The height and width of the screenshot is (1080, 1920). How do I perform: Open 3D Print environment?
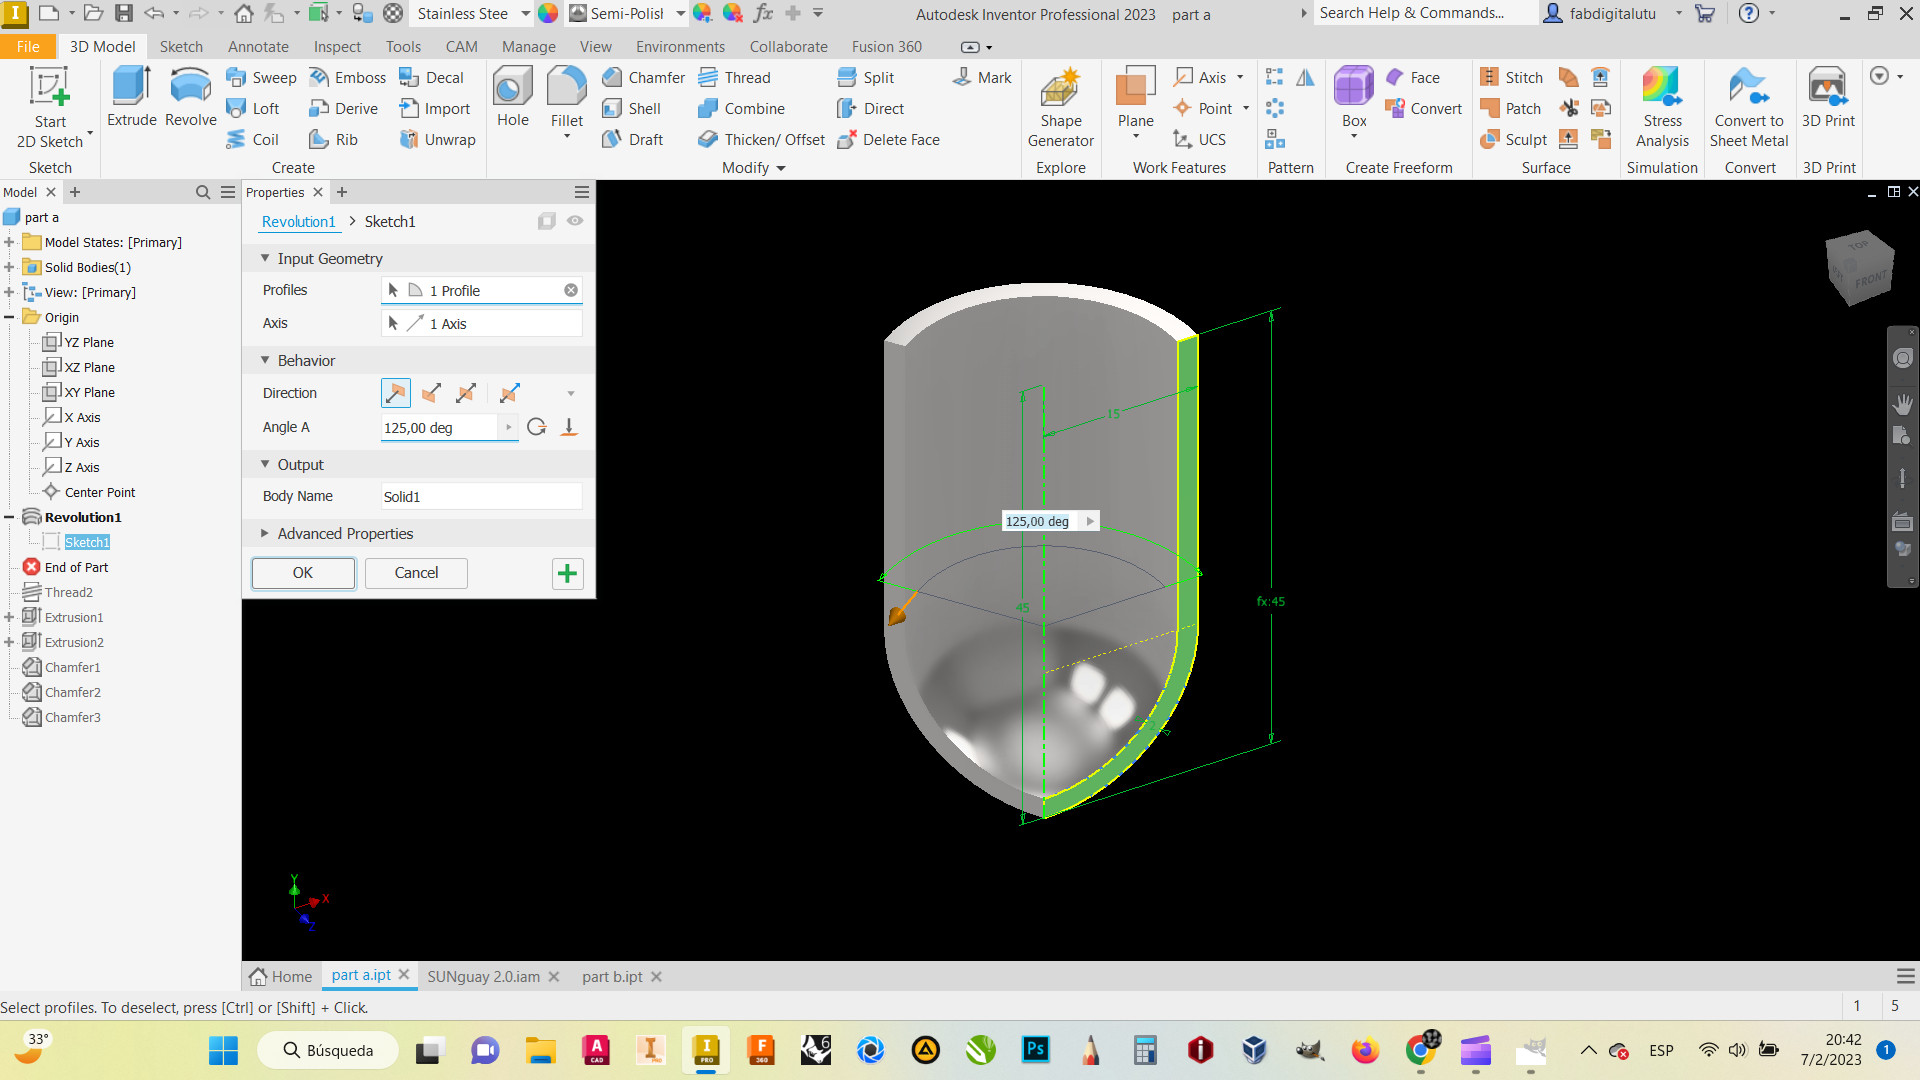click(1827, 97)
